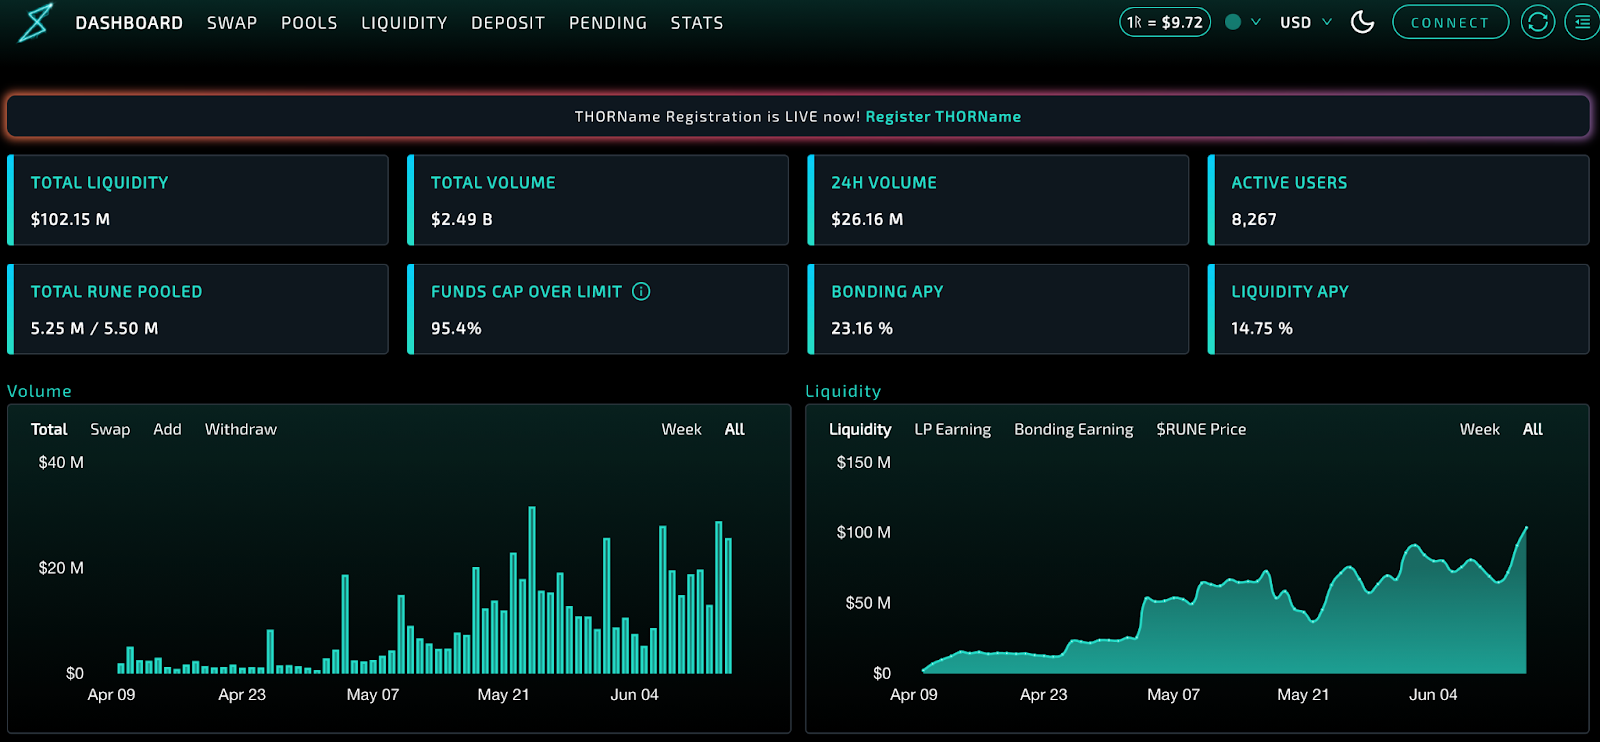1600x742 pixels.
Task: Go to the Pools page
Action: coord(309,23)
